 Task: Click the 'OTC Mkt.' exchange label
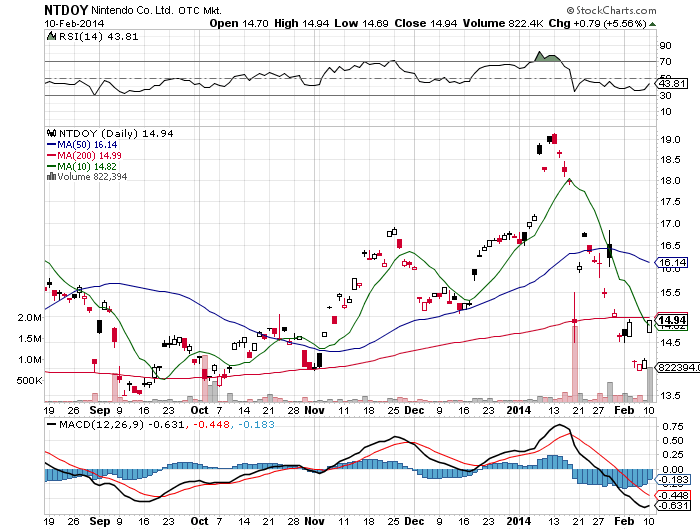pos(200,11)
